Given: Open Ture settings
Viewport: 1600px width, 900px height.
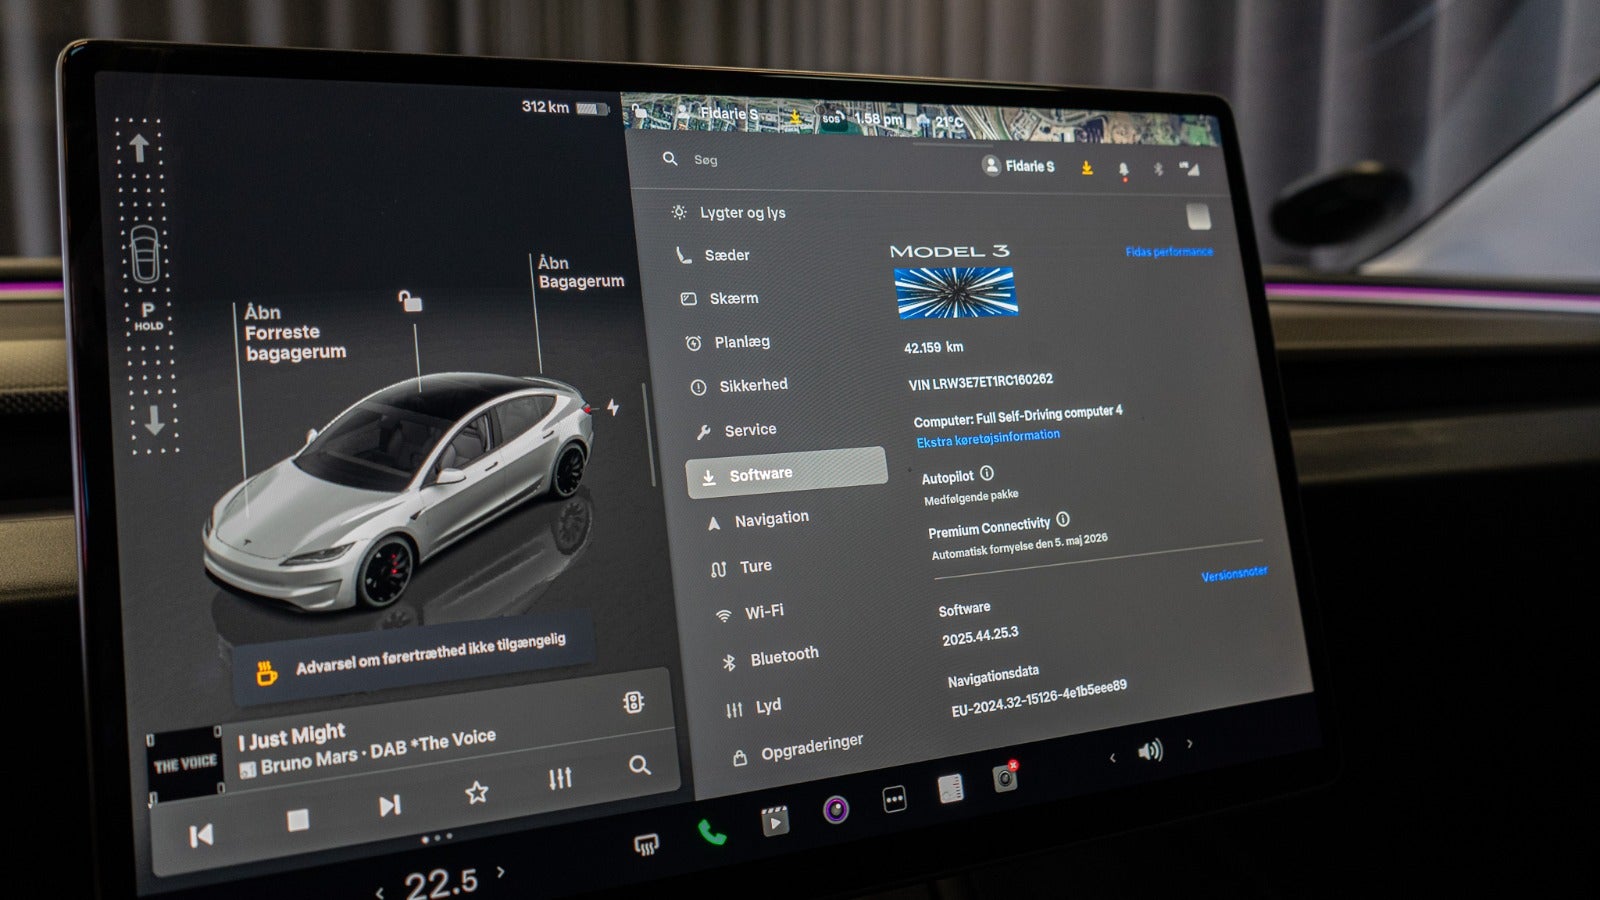Looking at the screenshot, I should [755, 566].
